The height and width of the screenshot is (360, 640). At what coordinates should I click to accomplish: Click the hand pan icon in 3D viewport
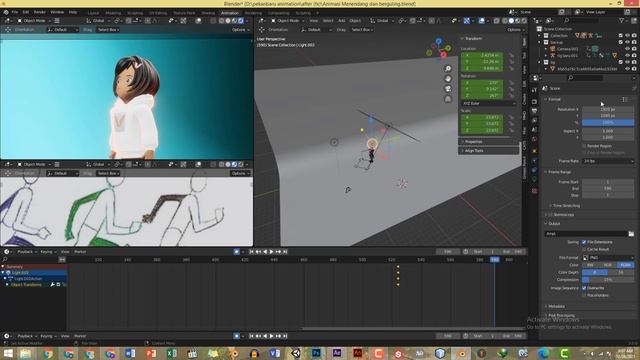[x=448, y=79]
